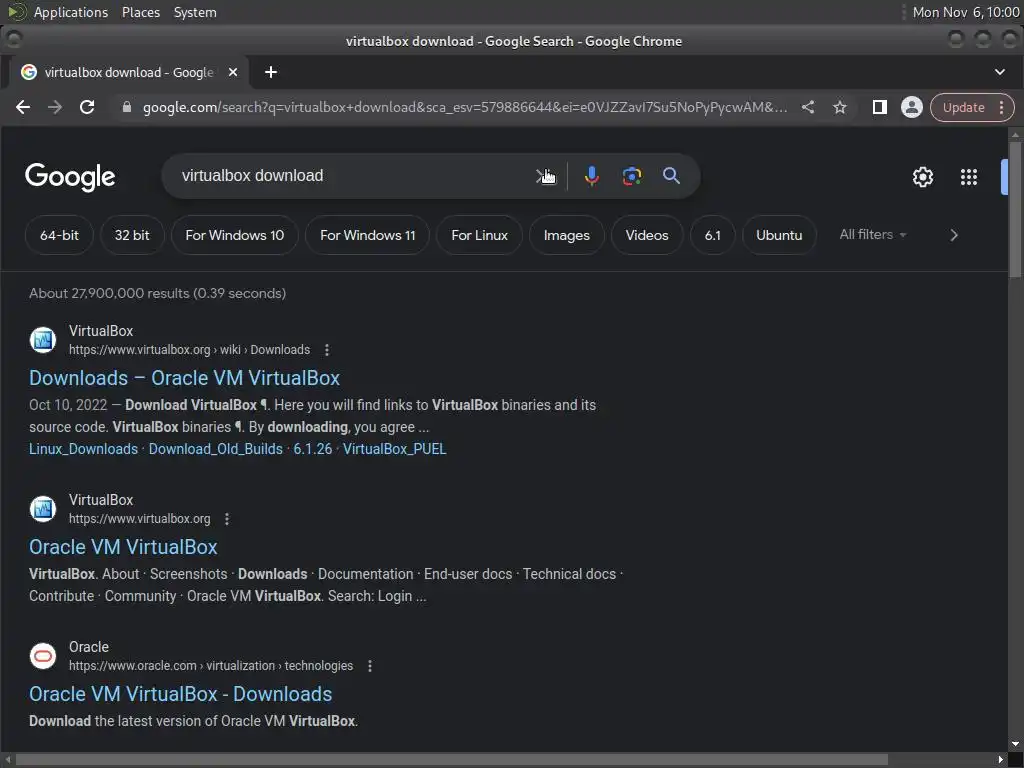Click the clock showing Mon Nov 6, 10:00
Screen dimensions: 1024x768
tap(965, 12)
